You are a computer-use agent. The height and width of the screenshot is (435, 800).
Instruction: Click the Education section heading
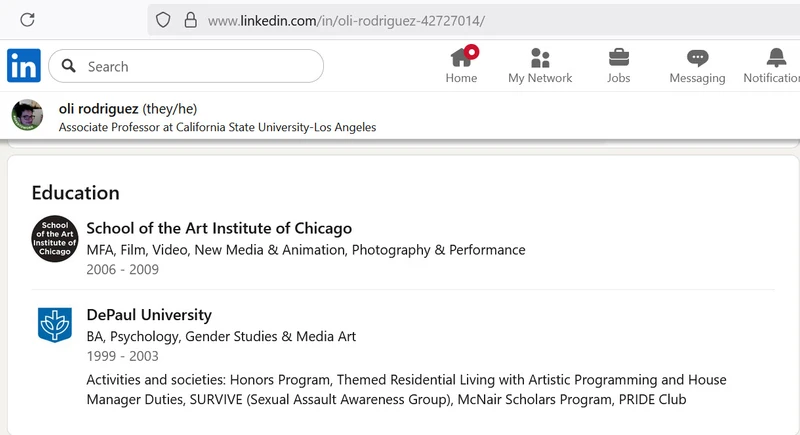(76, 193)
